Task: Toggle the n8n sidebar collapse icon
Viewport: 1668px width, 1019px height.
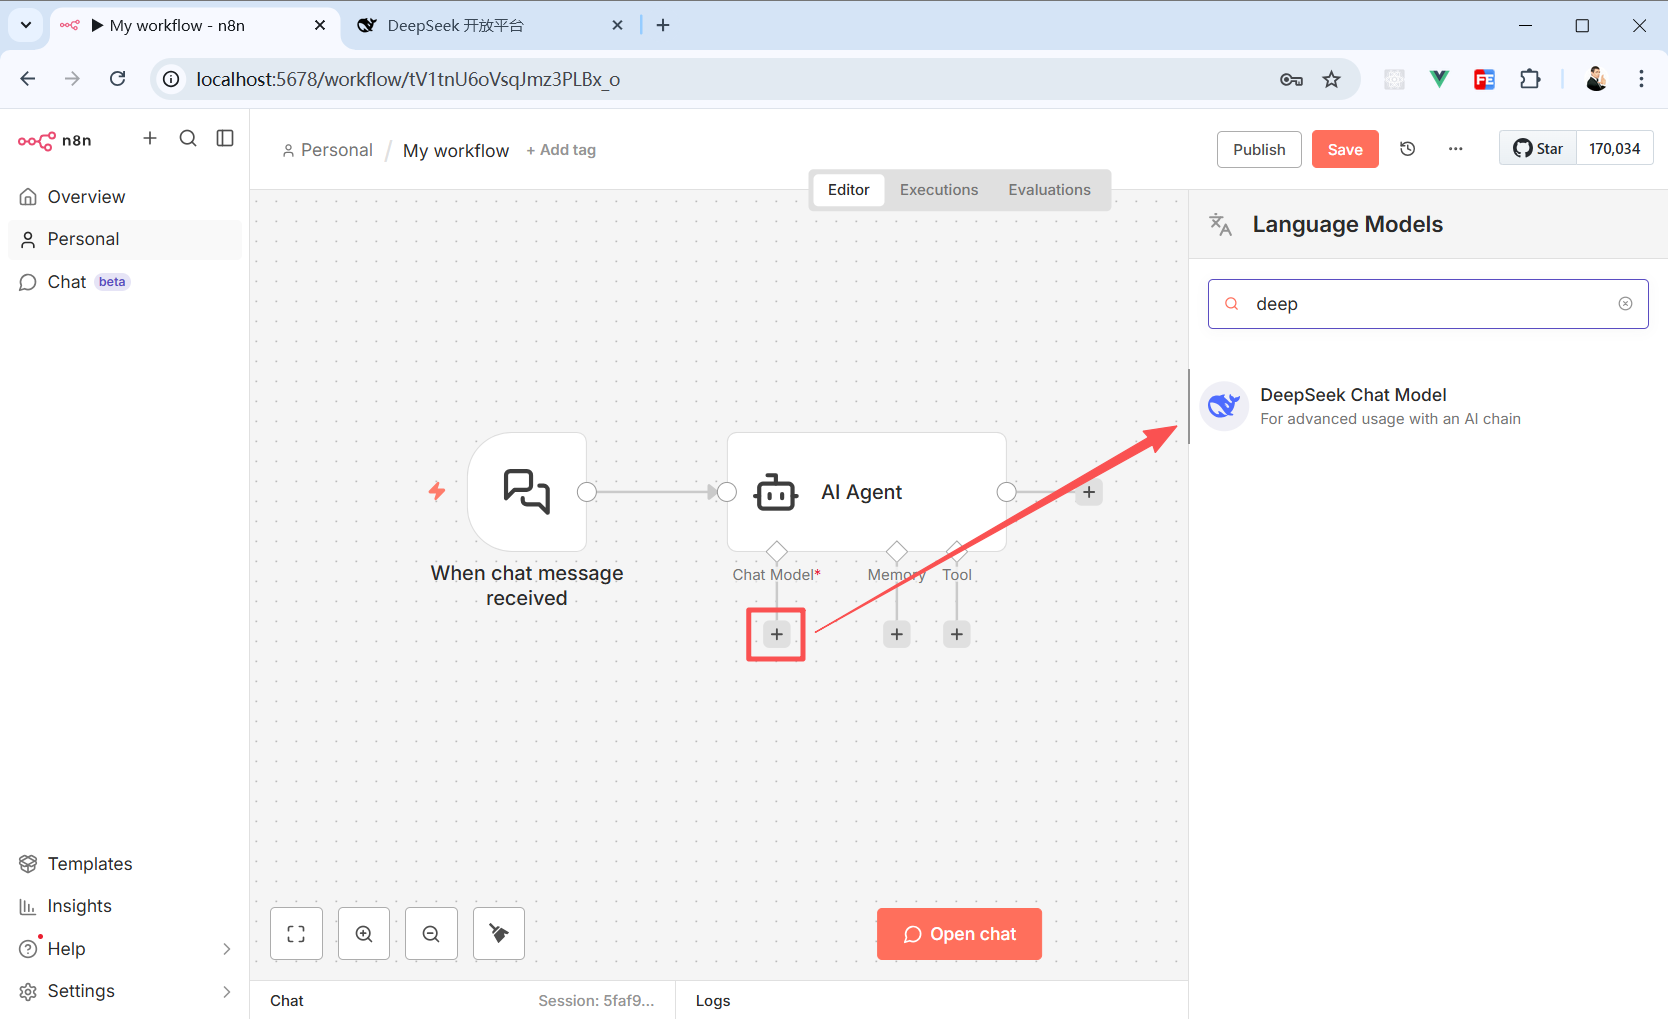Action: (225, 138)
